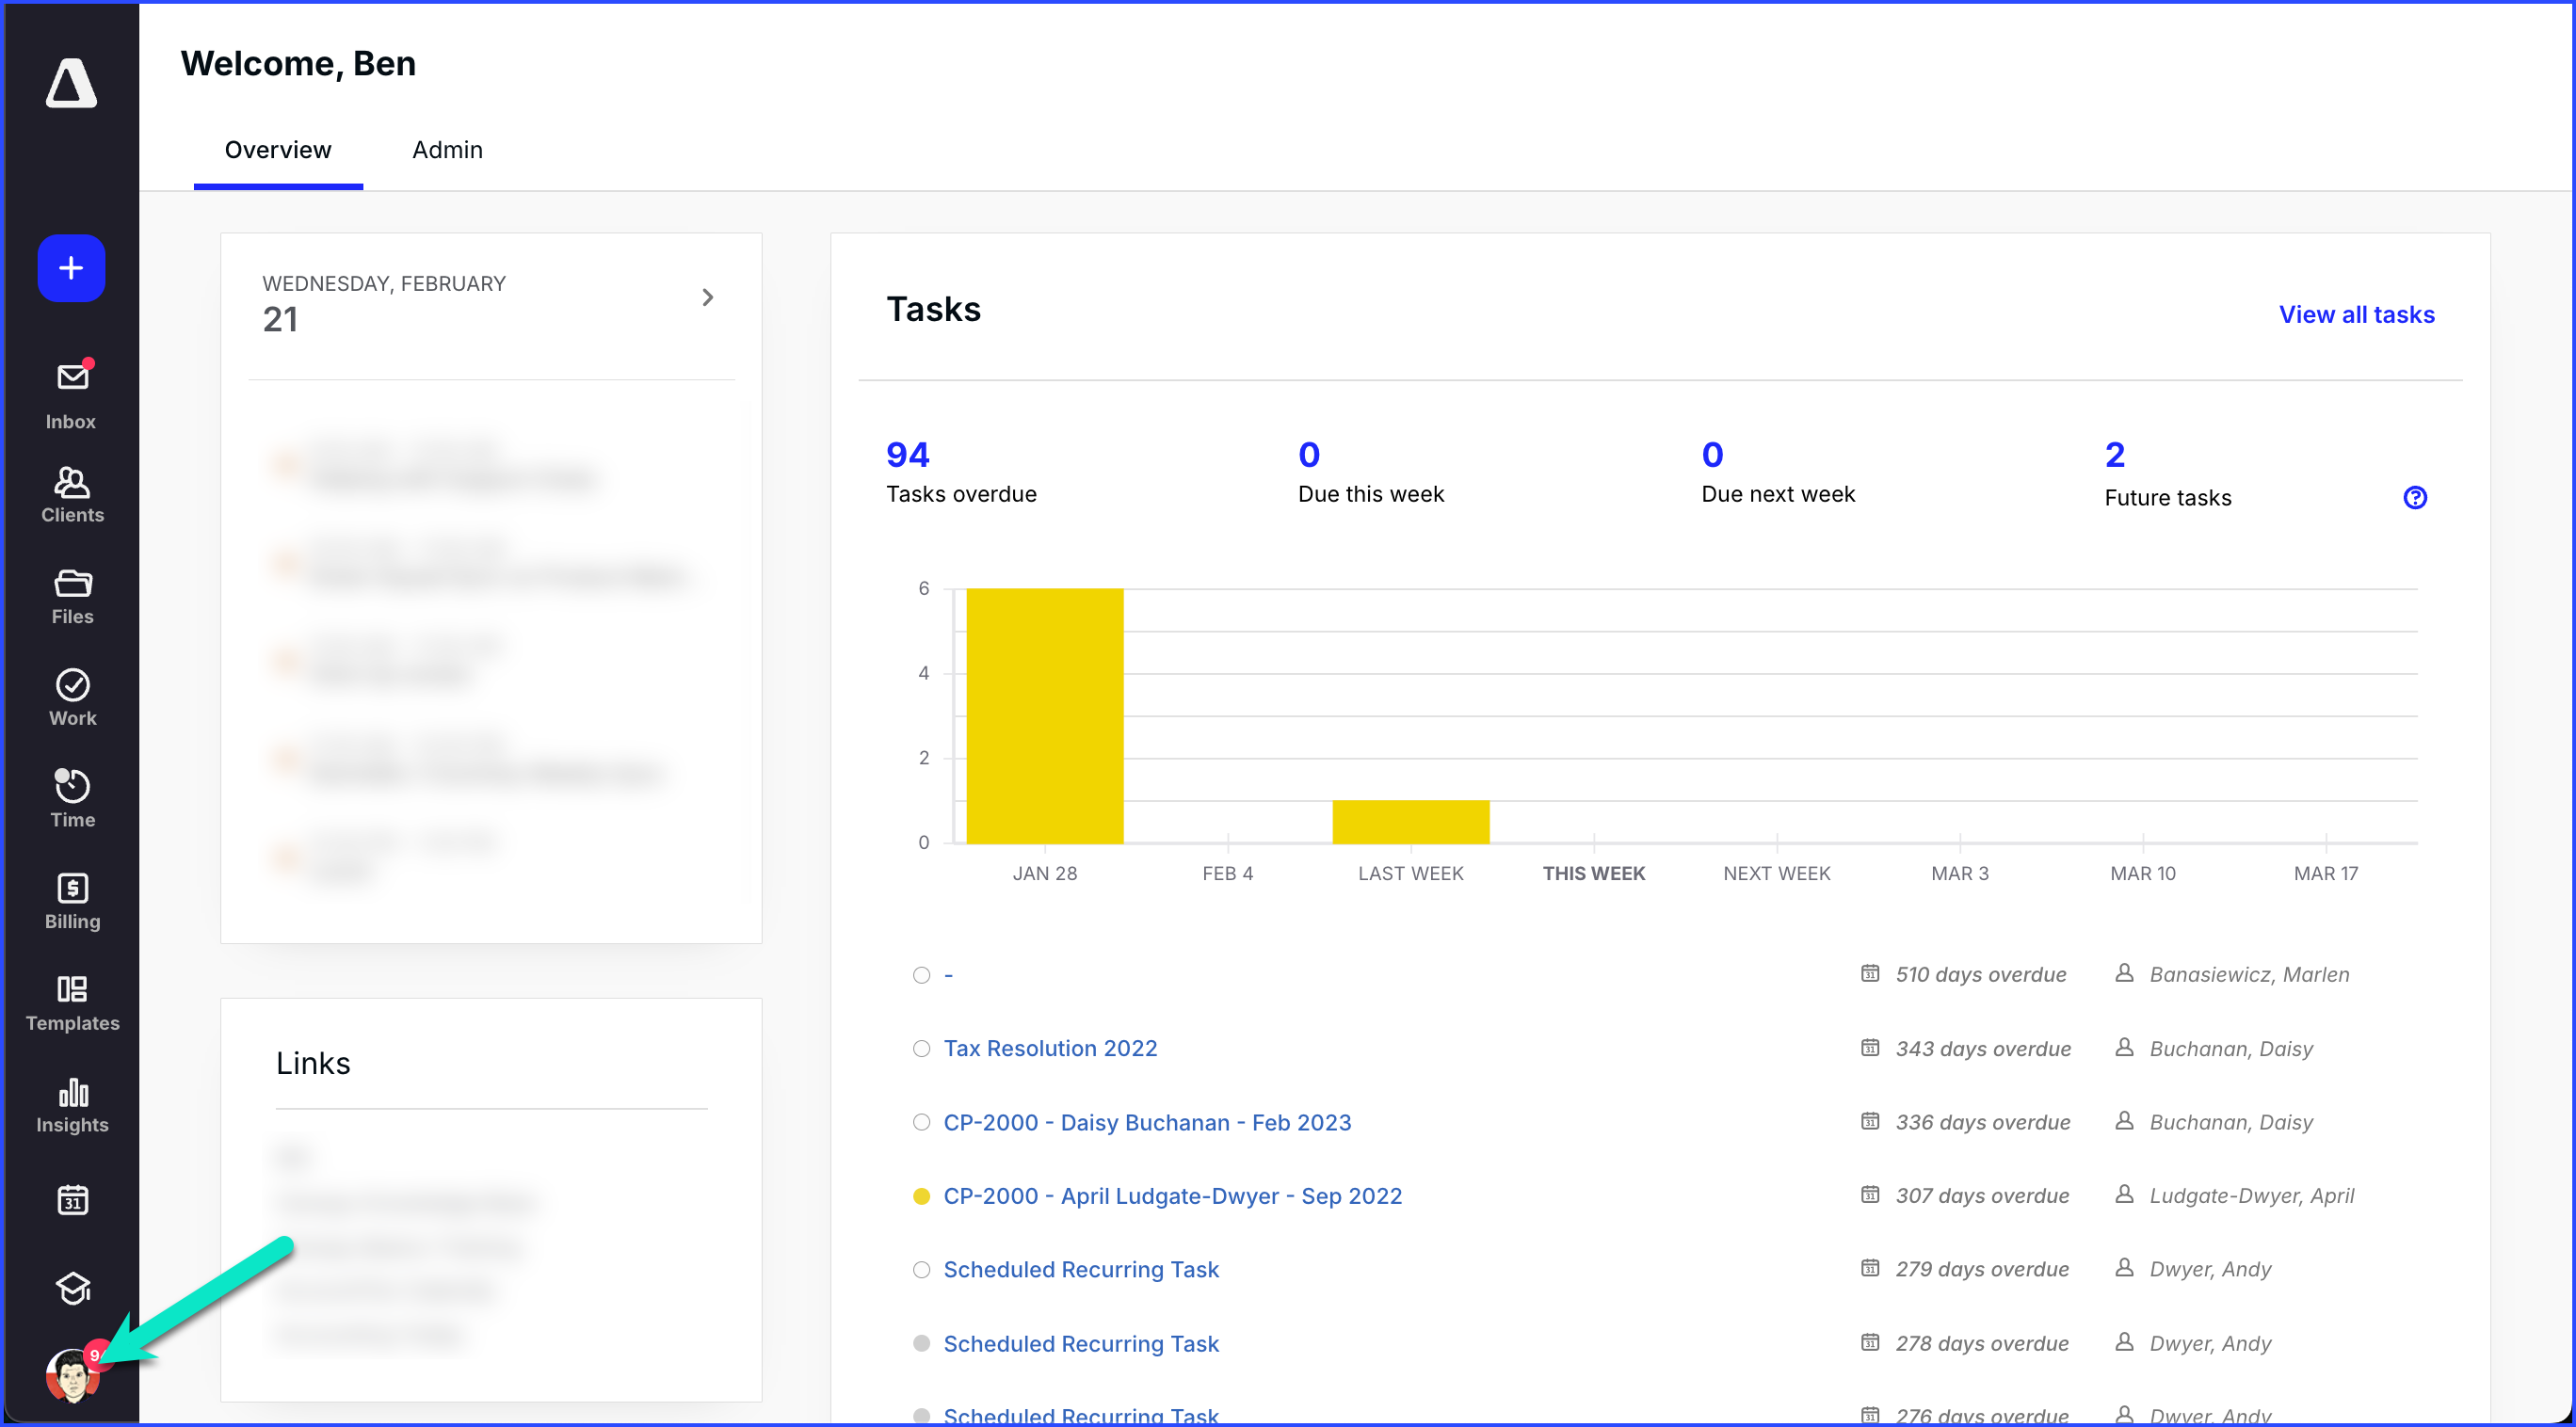Open the calendar icon in sidebar

tap(72, 1199)
